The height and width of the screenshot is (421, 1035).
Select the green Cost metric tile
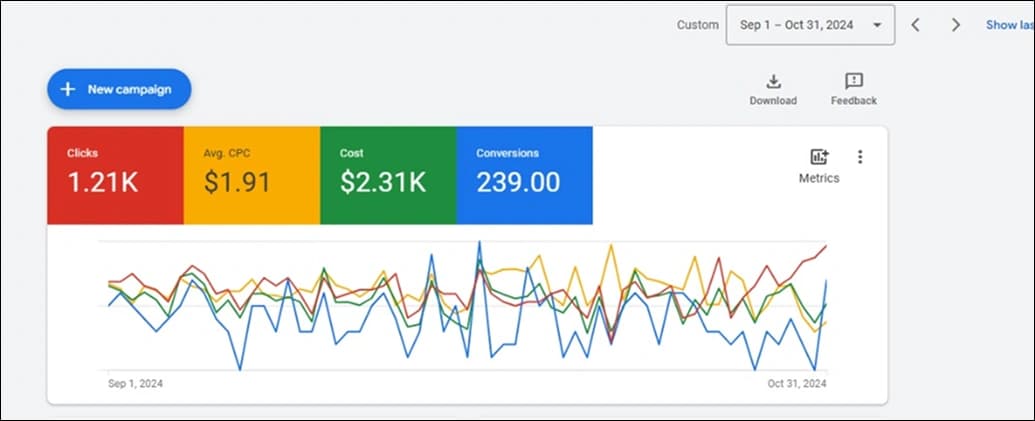tap(388, 176)
